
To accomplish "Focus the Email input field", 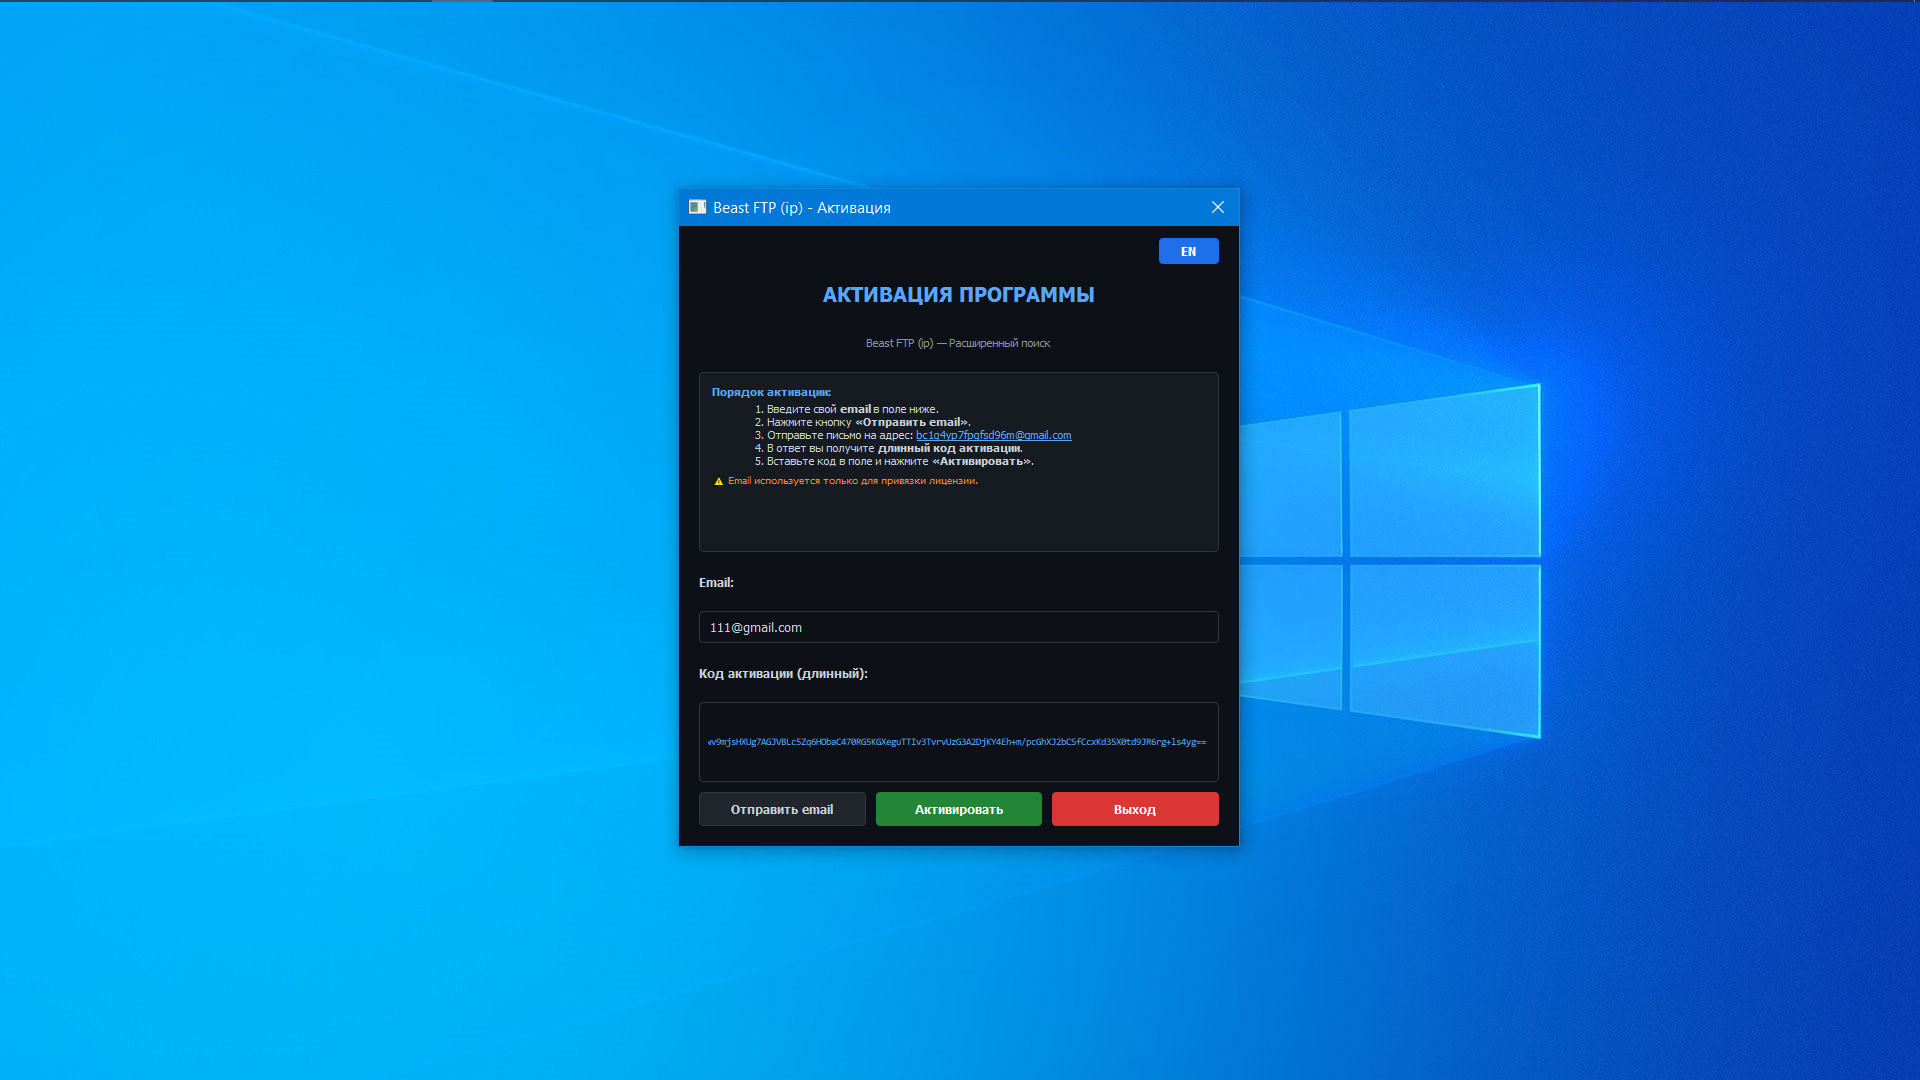I will pyautogui.click(x=958, y=627).
